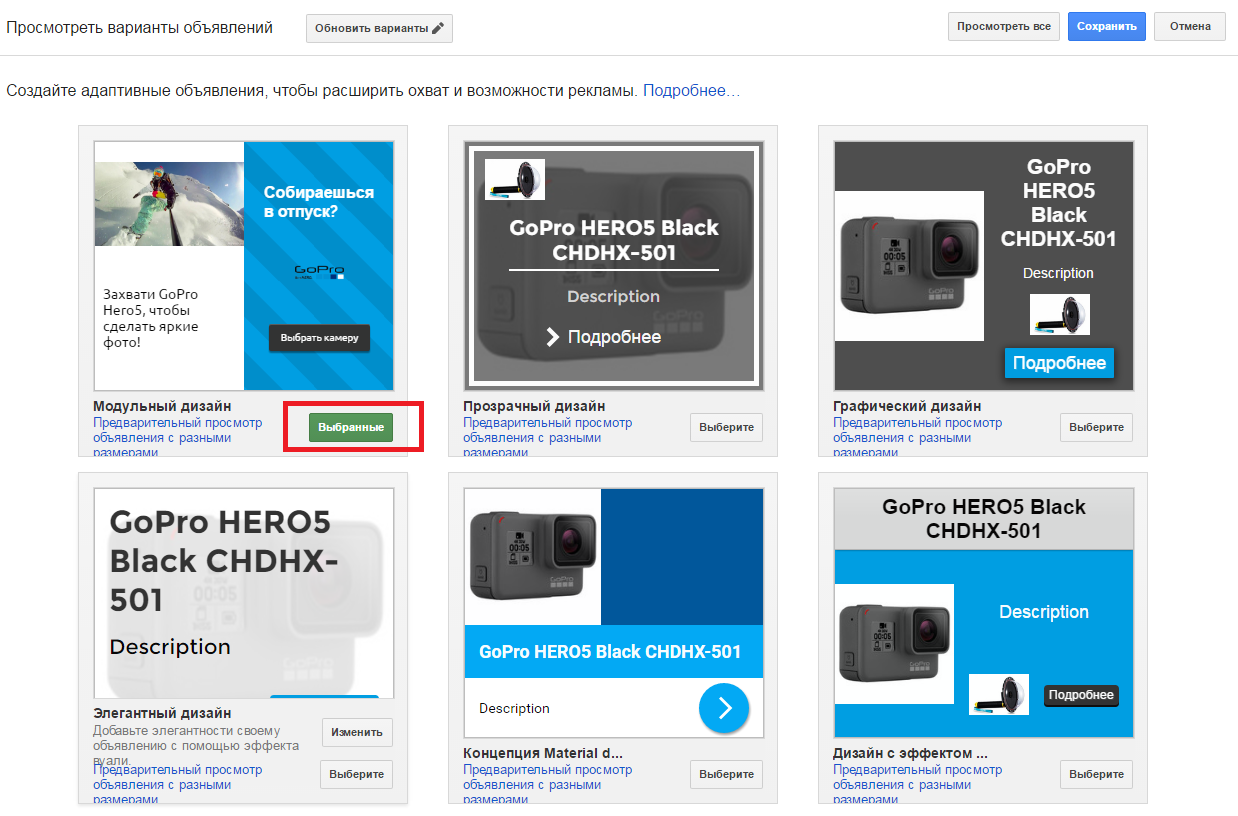This screenshot has height=816, width=1238.
Task: Click the Выбрать камеру button in modular ad
Action: coord(319,338)
